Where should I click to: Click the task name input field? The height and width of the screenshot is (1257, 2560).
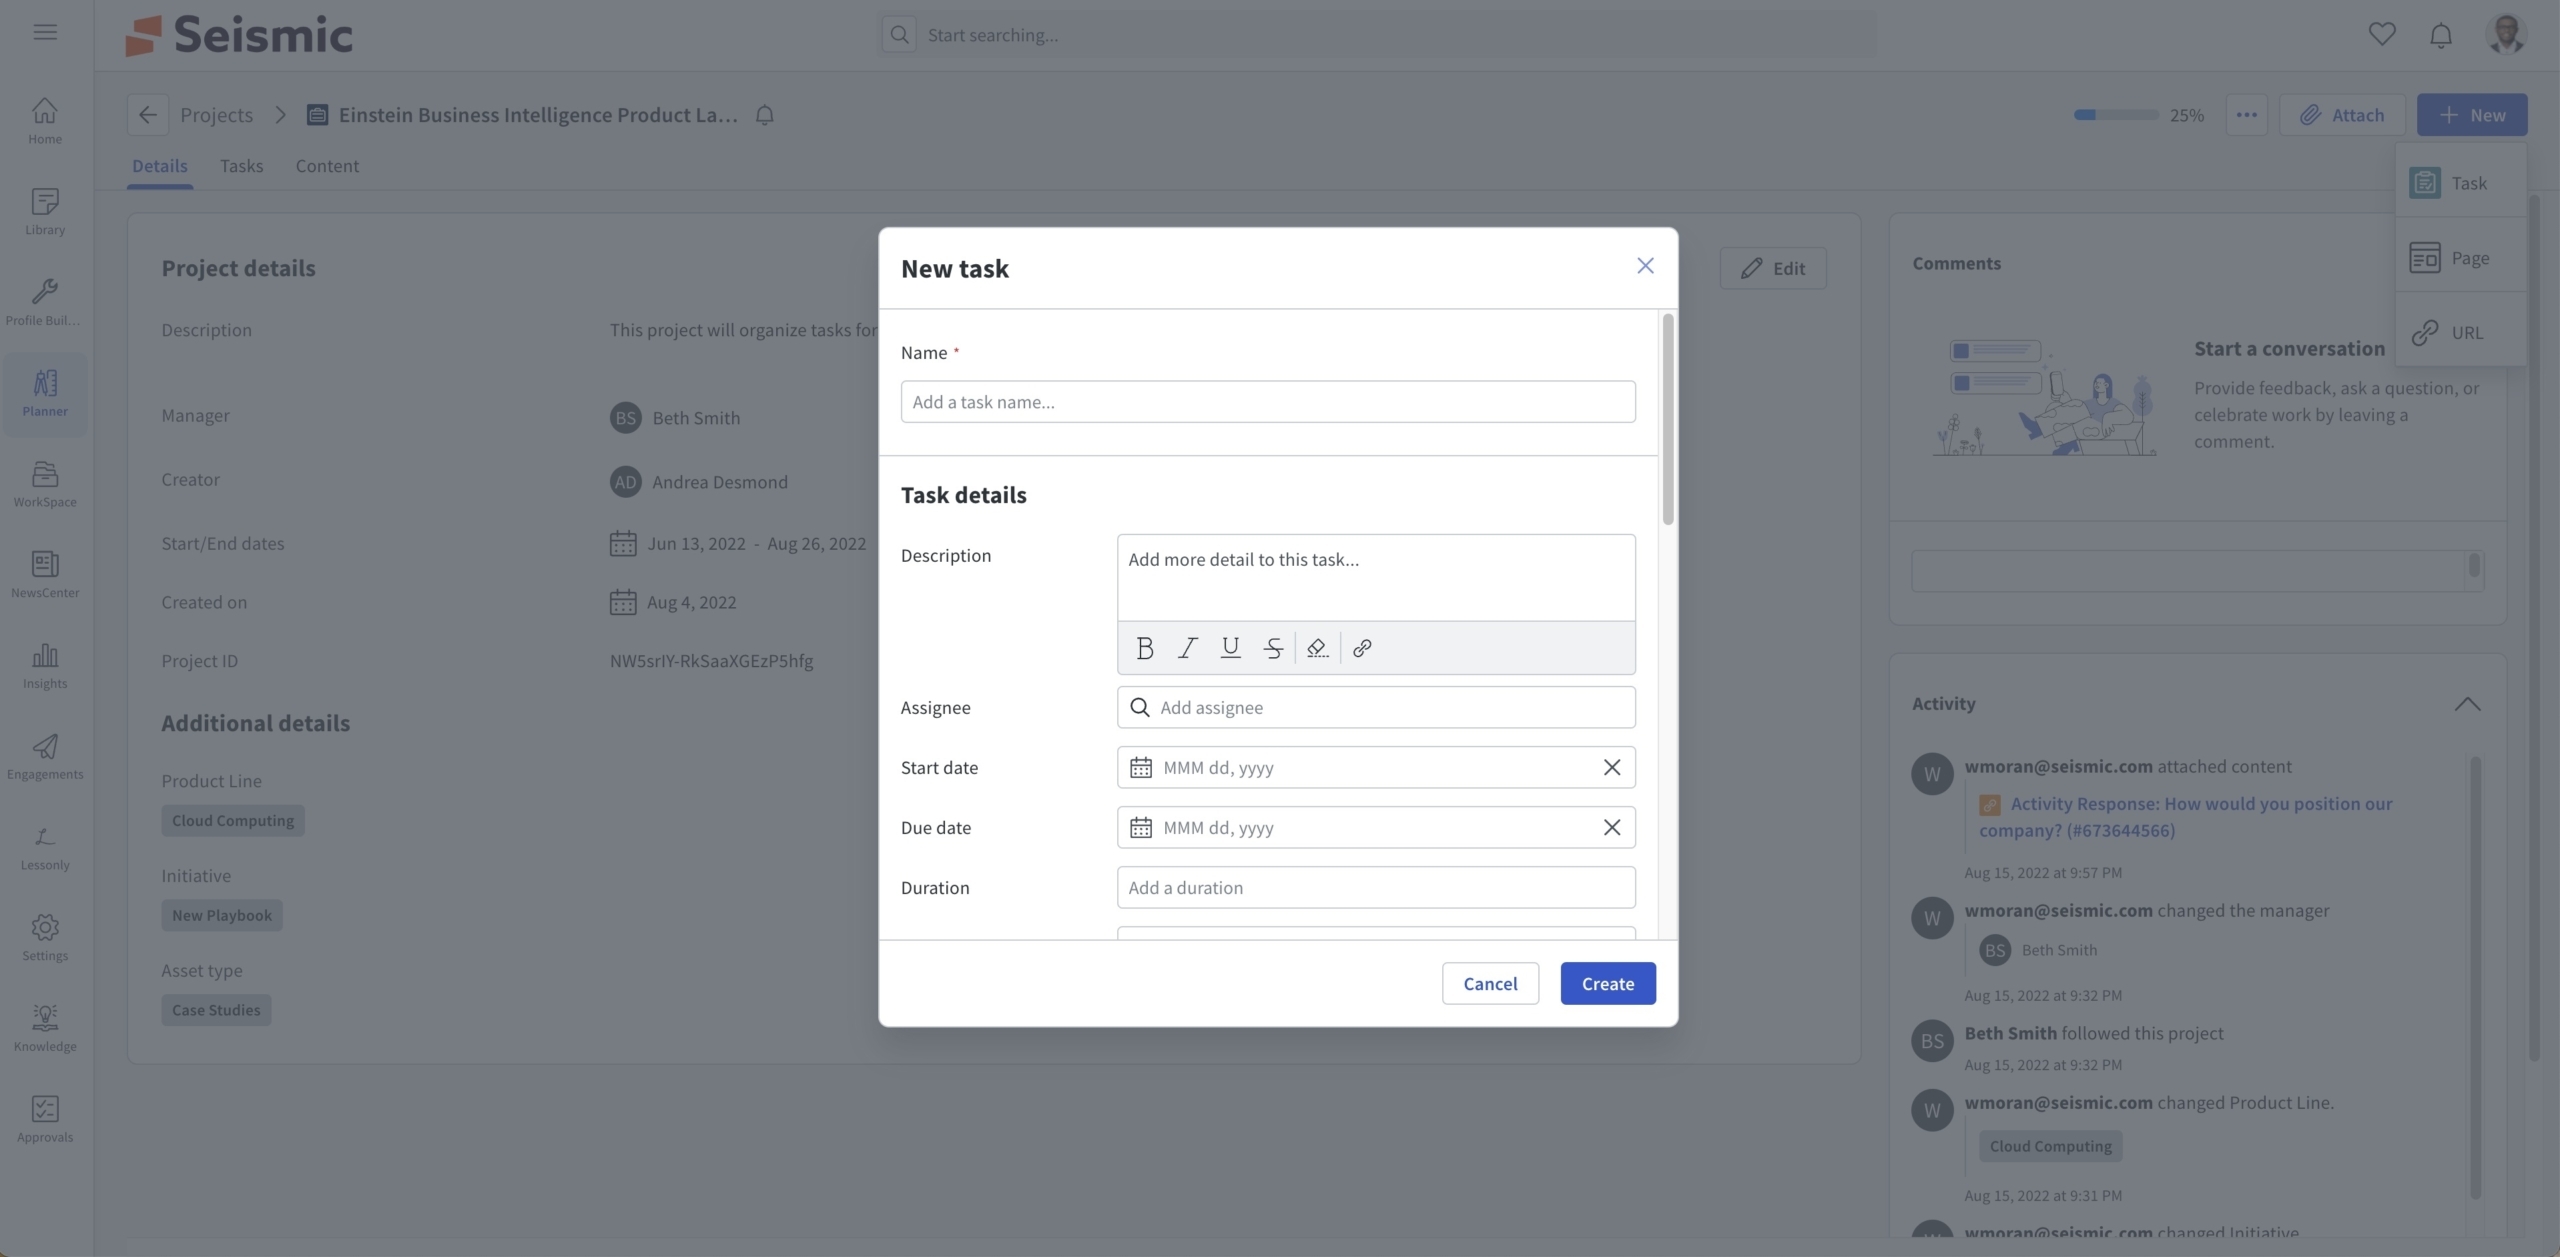tap(1267, 402)
